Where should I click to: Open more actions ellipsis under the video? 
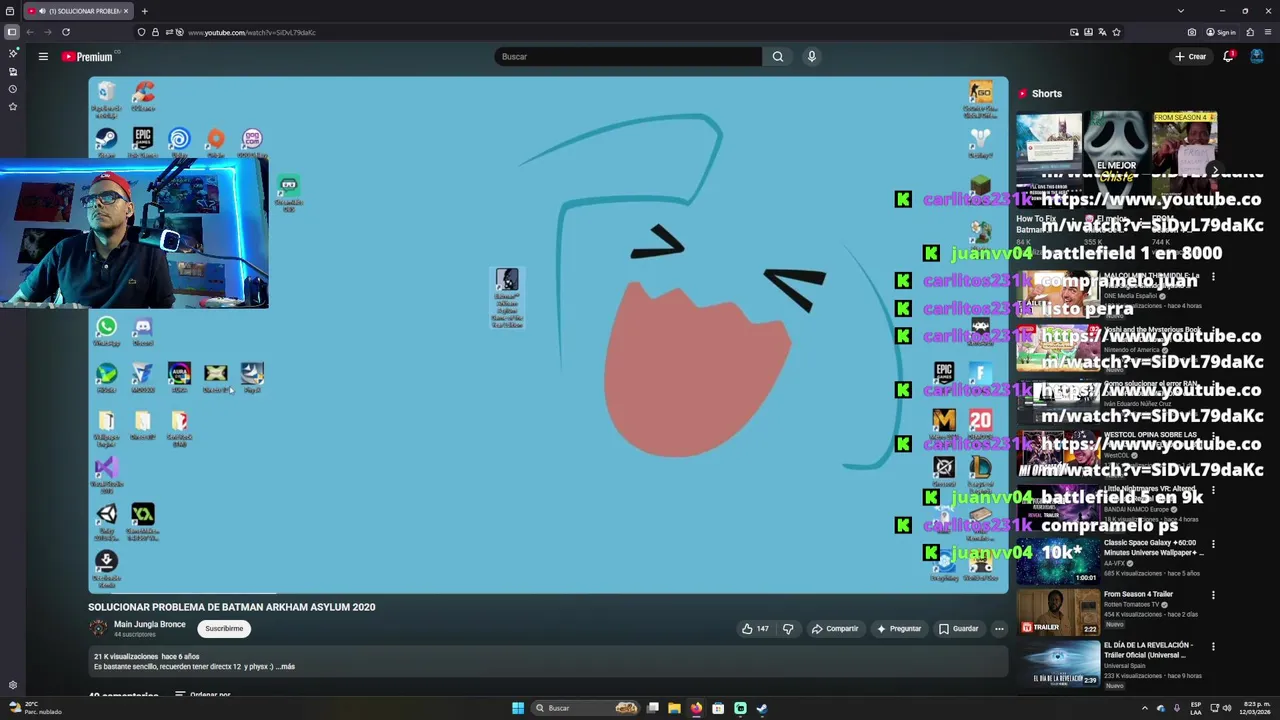point(998,629)
